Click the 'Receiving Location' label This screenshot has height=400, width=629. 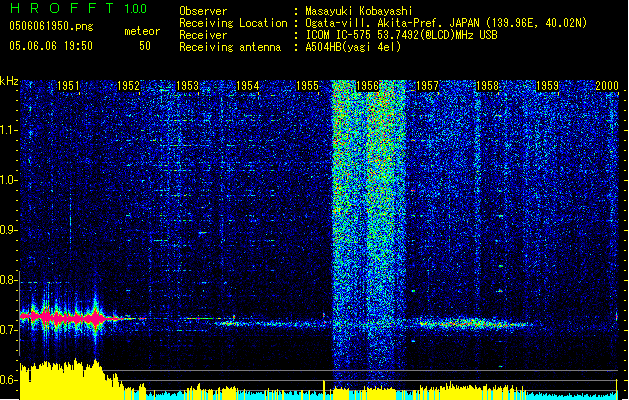(x=233, y=23)
